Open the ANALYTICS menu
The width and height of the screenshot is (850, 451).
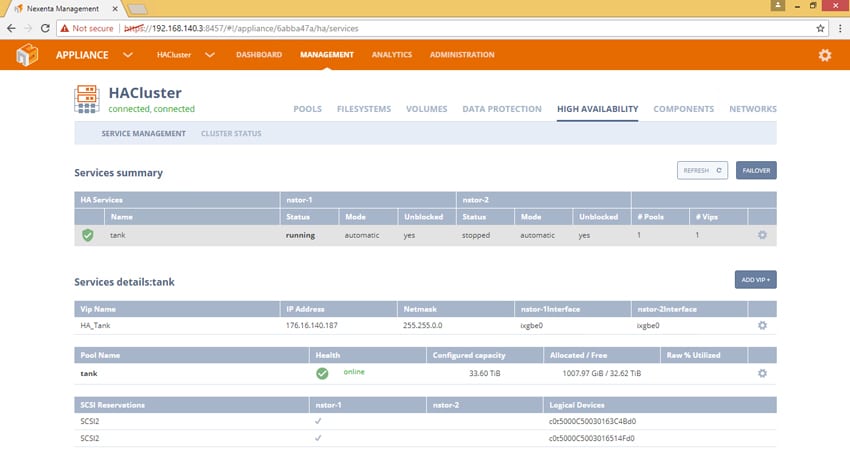tap(392, 55)
